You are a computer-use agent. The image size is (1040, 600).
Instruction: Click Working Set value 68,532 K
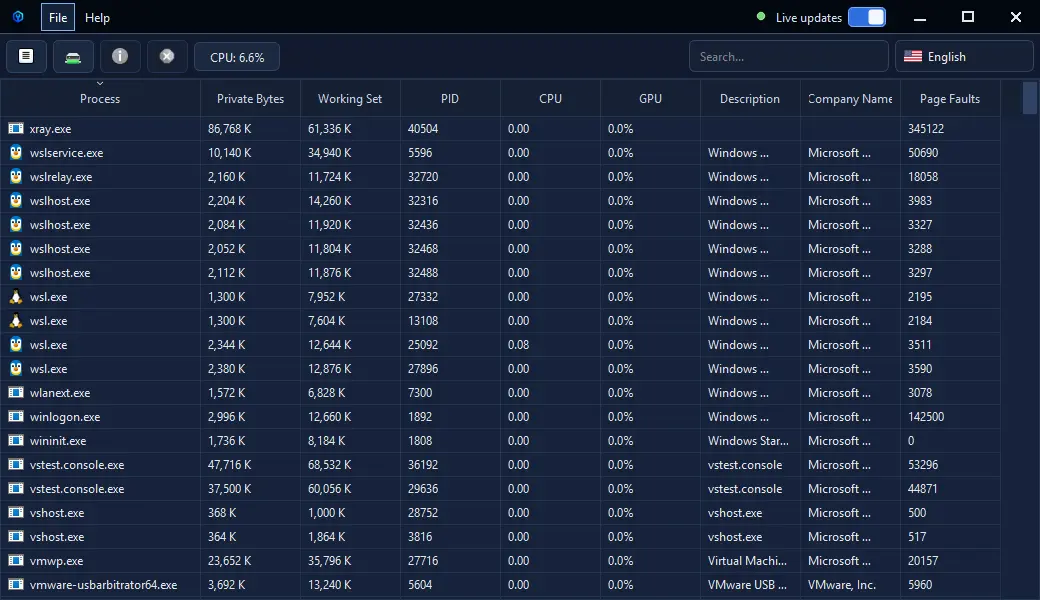coord(330,465)
